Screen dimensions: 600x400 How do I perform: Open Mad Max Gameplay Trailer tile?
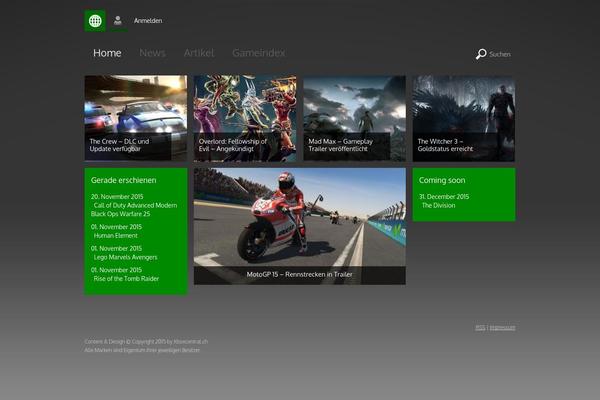coord(354,118)
